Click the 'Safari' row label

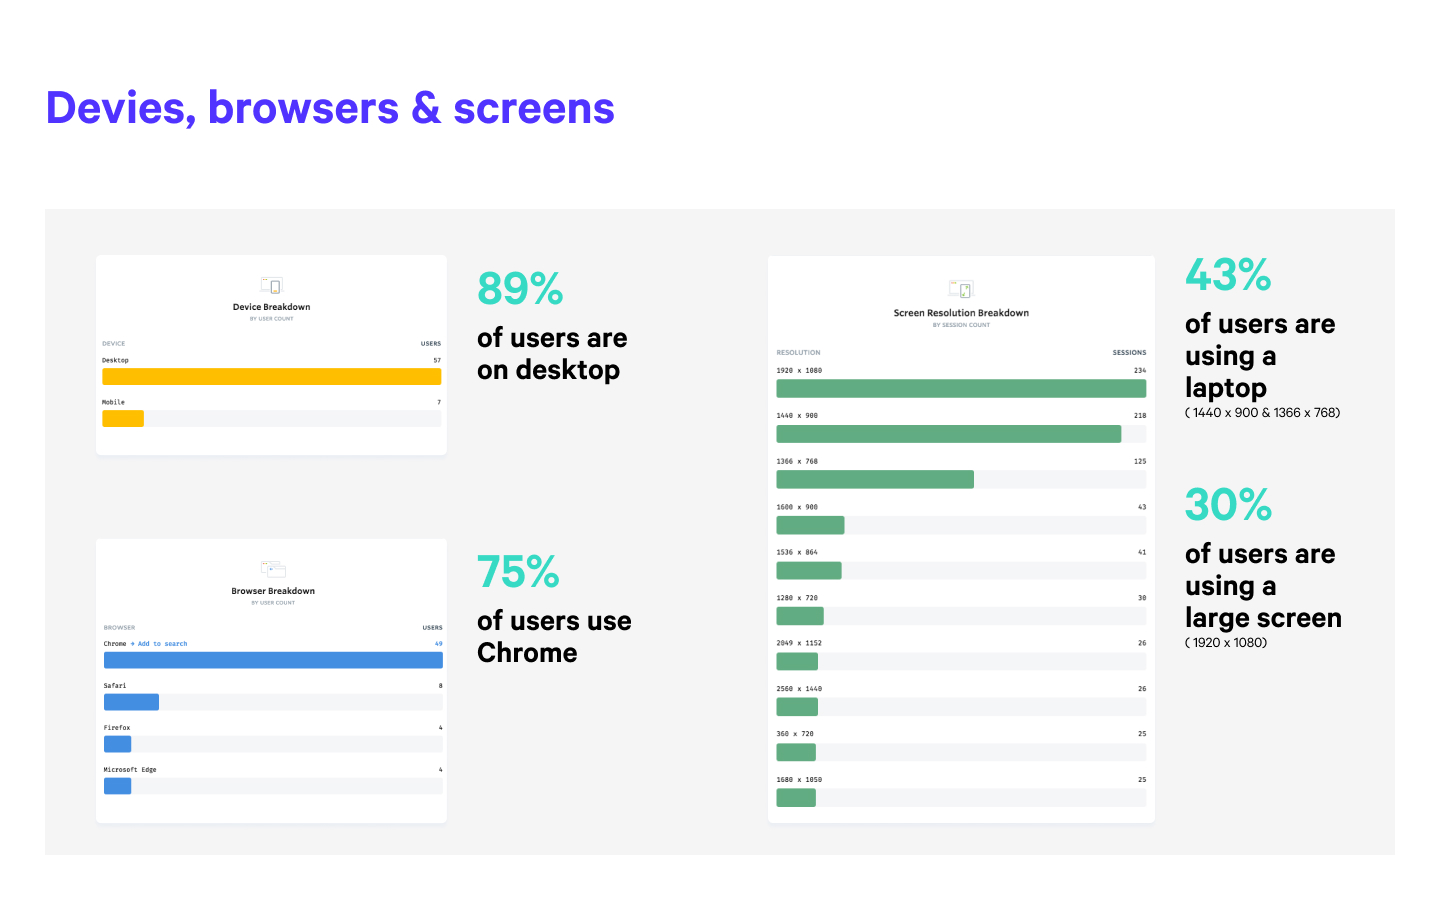point(115,686)
